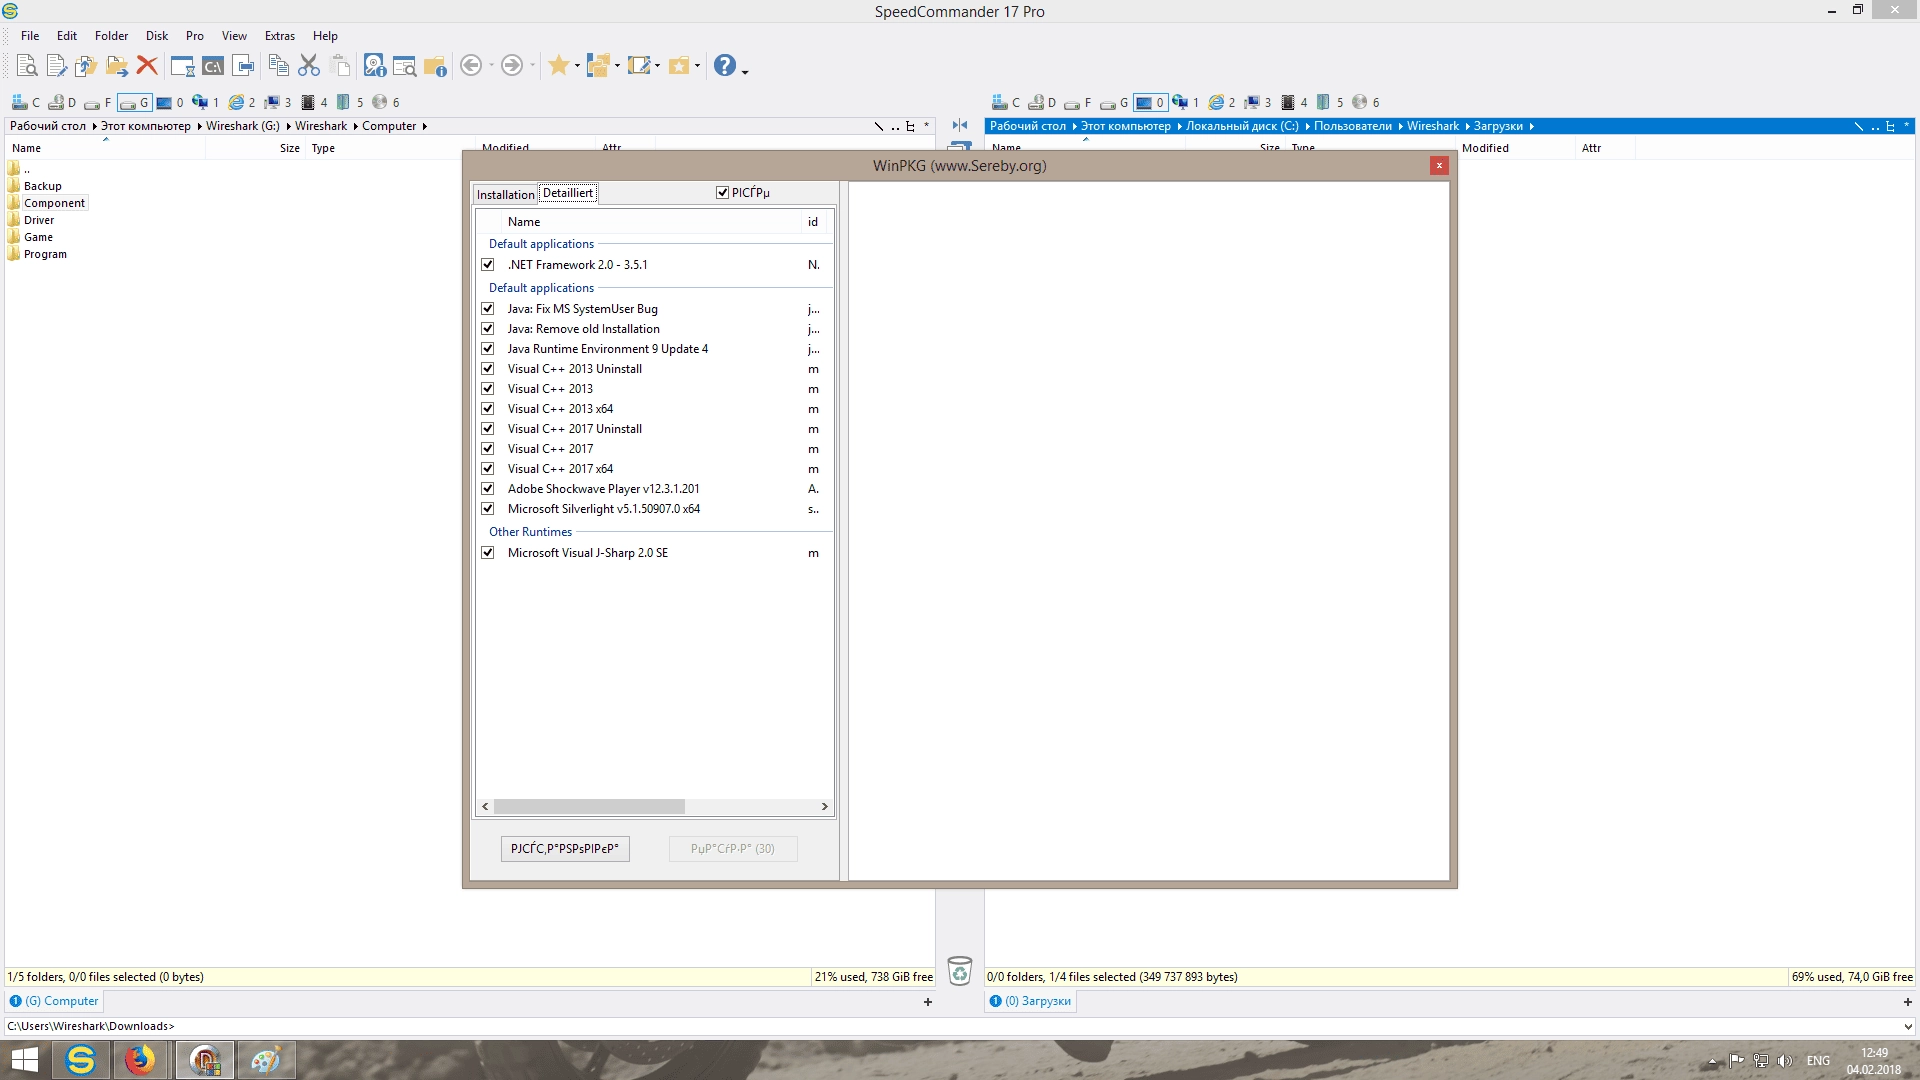Click the scissors Cut toolbar icon
This screenshot has width=1920, height=1080.
coord(309,66)
